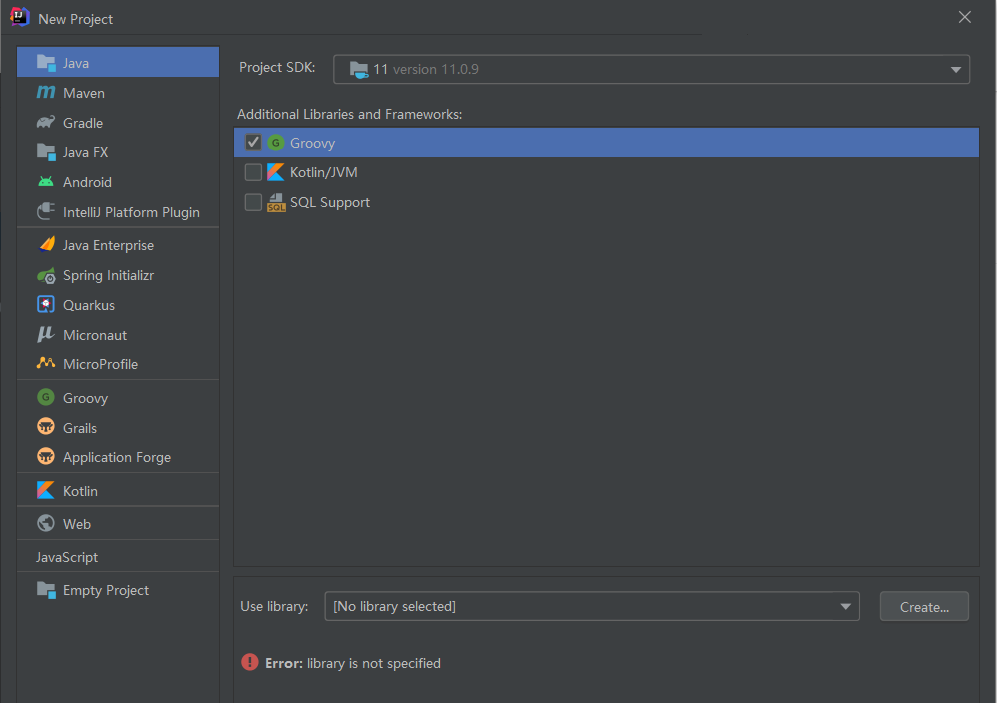This screenshot has height=703, width=997.
Task: Click the IntelliJ IDEA logo in title bar
Action: (20, 17)
